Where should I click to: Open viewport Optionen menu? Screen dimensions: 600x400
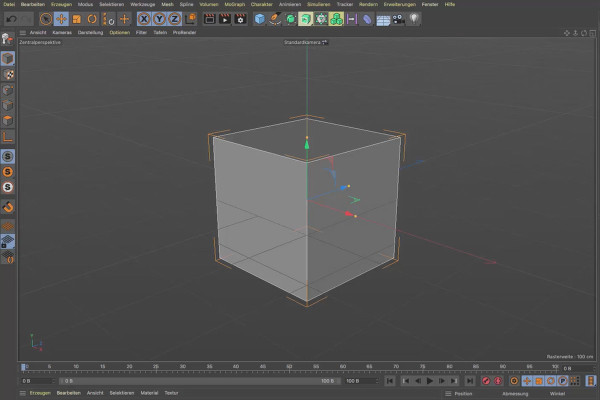(119, 33)
